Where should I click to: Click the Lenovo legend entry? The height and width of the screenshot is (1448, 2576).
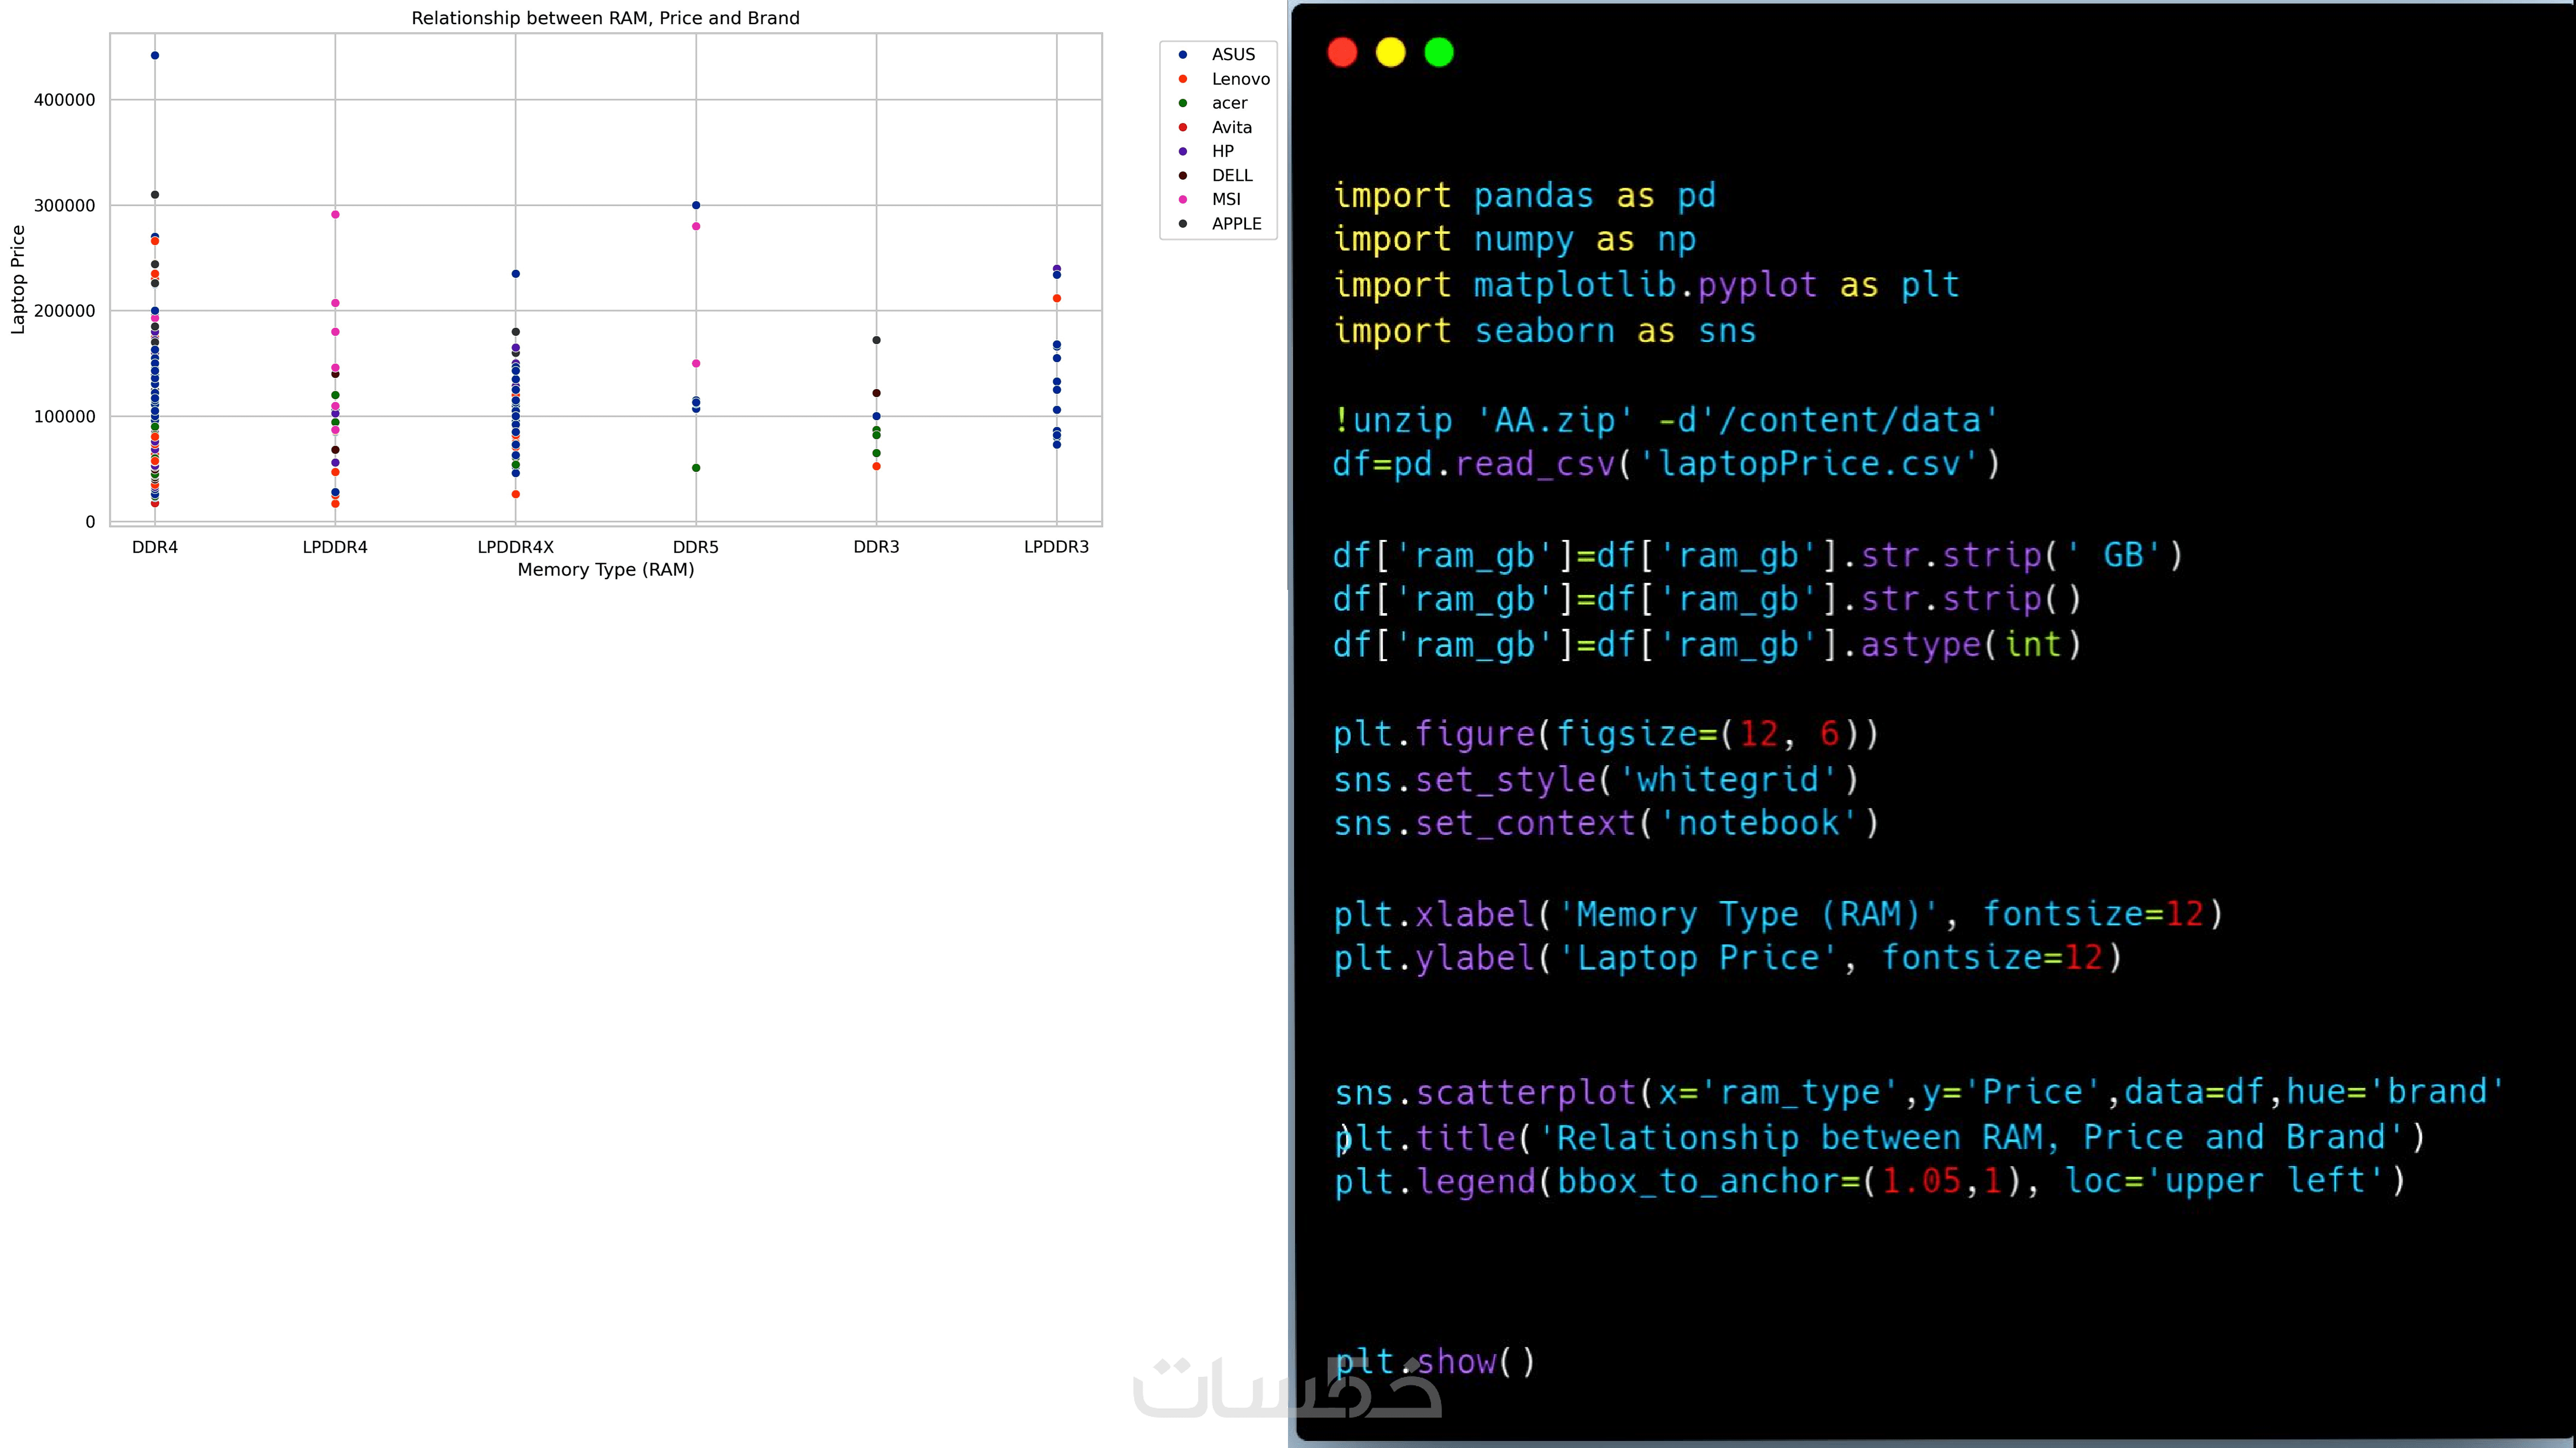pos(1240,79)
